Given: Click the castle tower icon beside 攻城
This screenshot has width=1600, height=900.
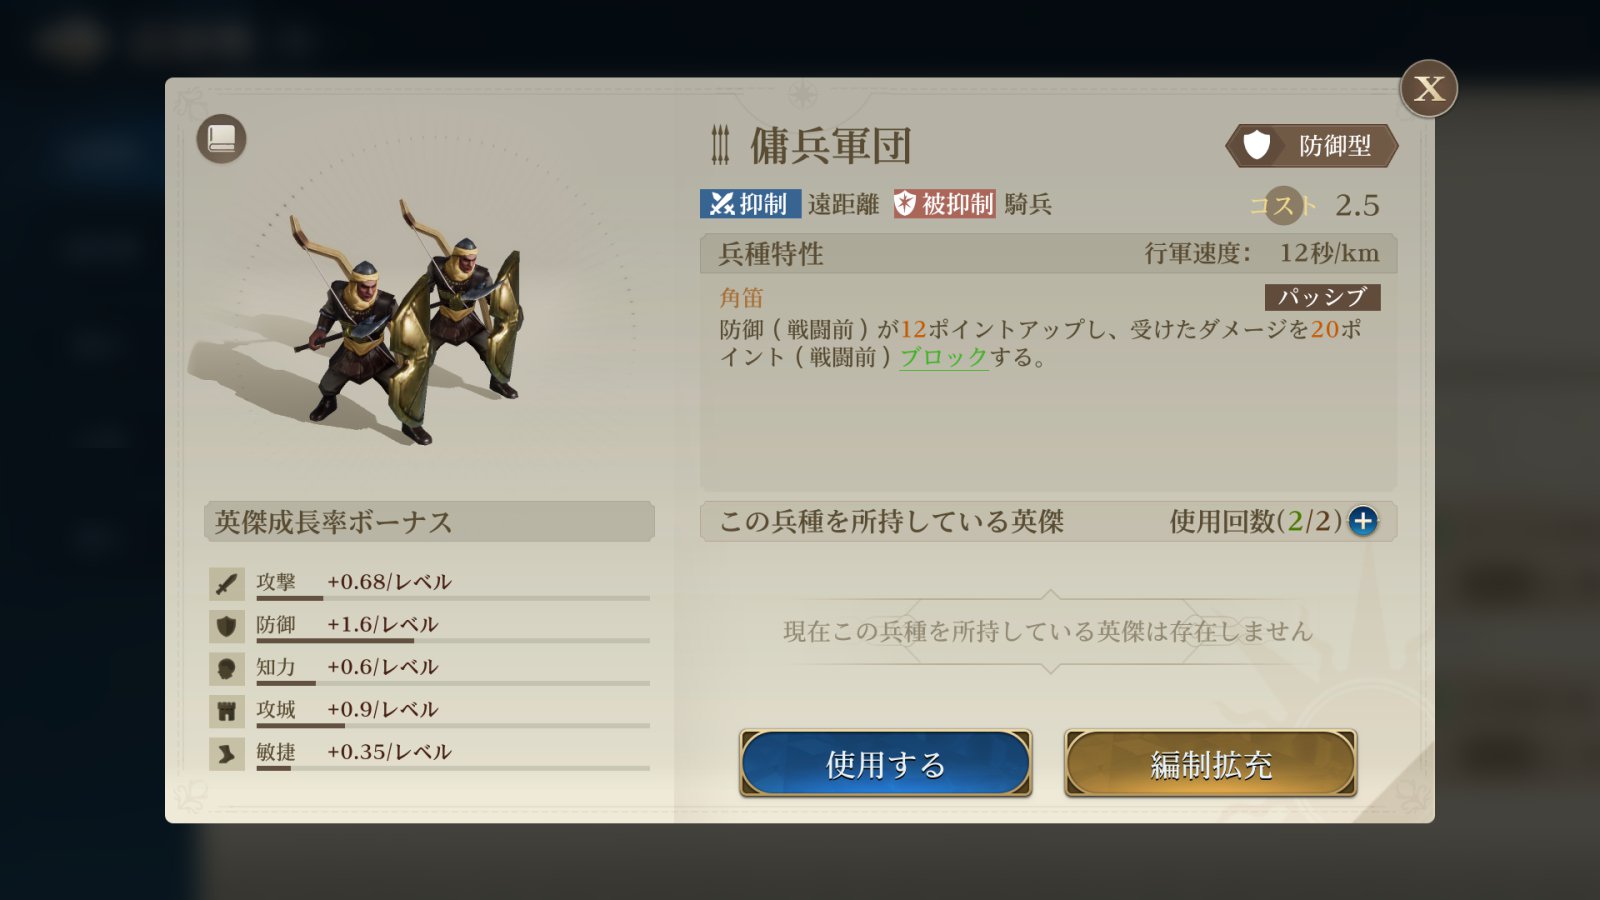Looking at the screenshot, I should coord(227,711).
